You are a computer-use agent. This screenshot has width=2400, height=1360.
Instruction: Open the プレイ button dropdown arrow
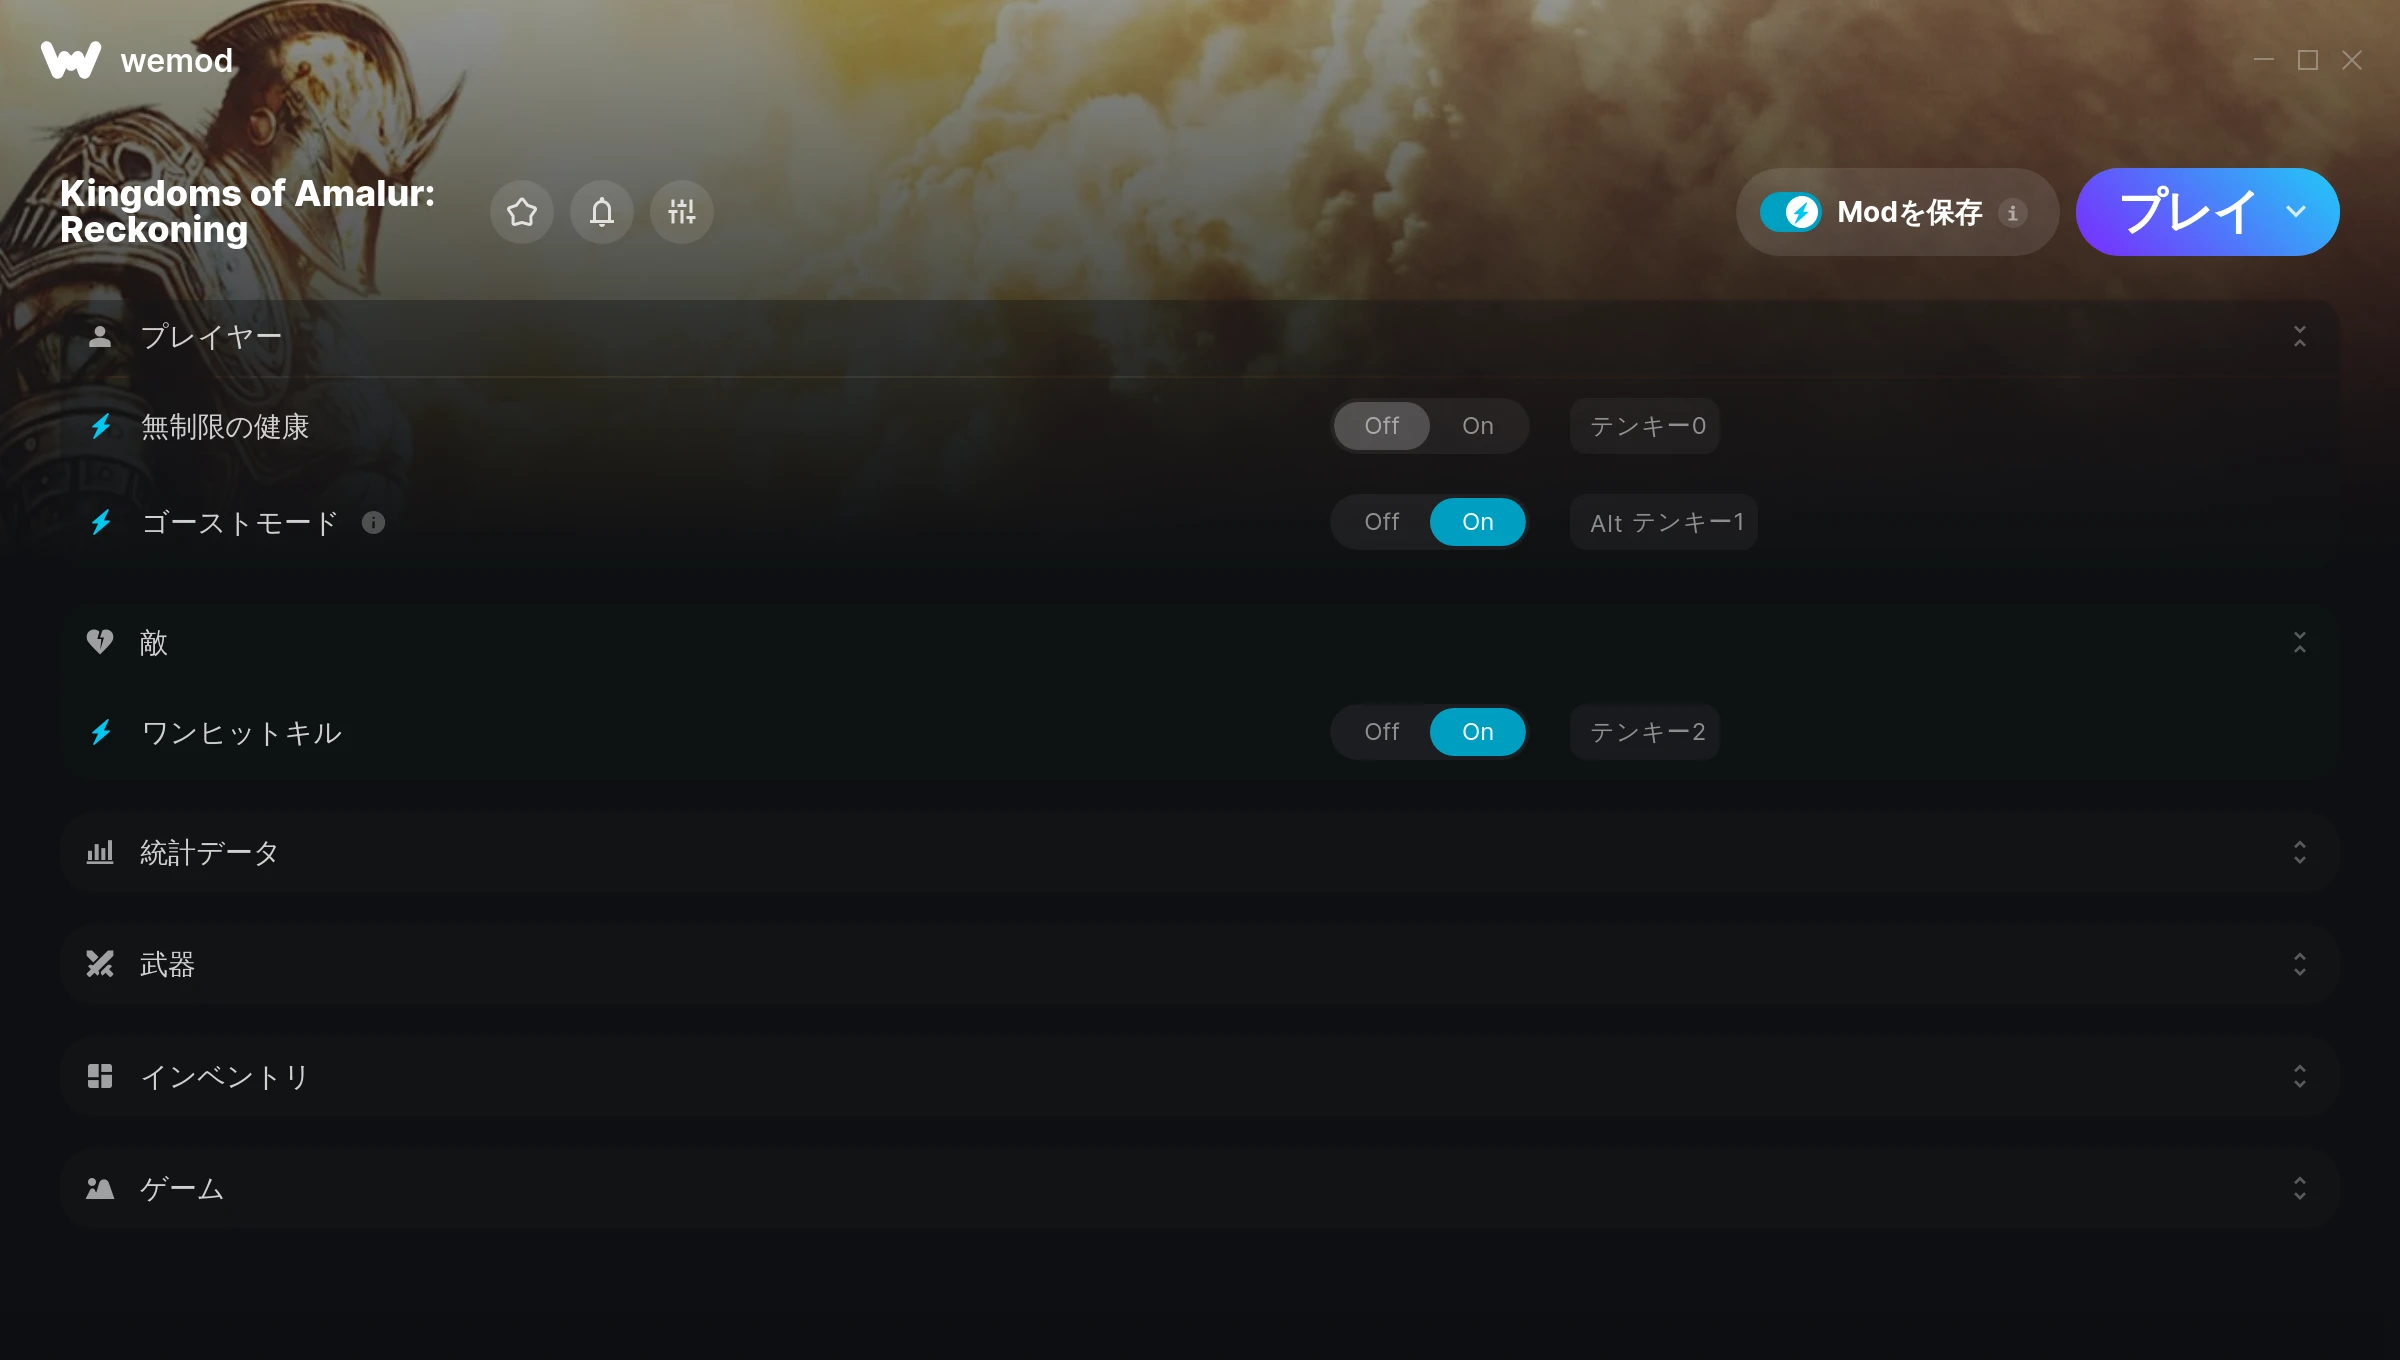(x=2296, y=212)
